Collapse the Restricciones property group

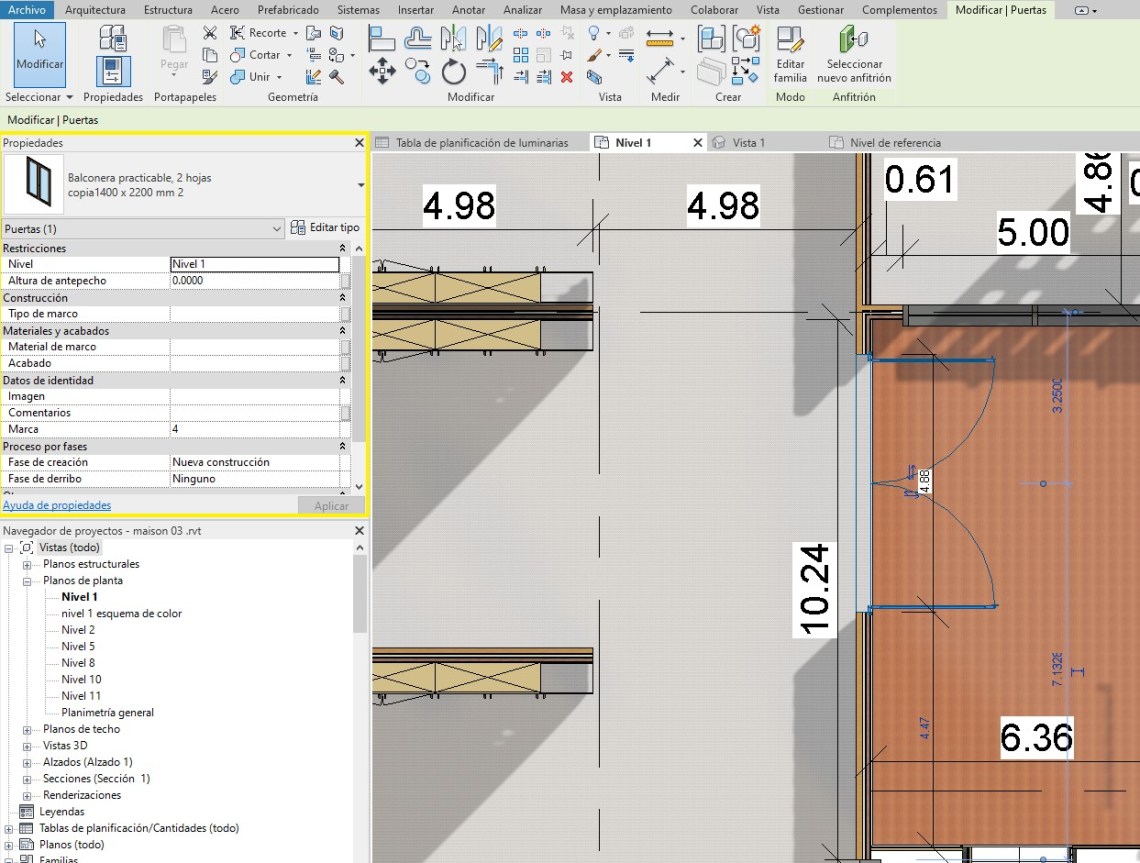pyautogui.click(x=343, y=248)
